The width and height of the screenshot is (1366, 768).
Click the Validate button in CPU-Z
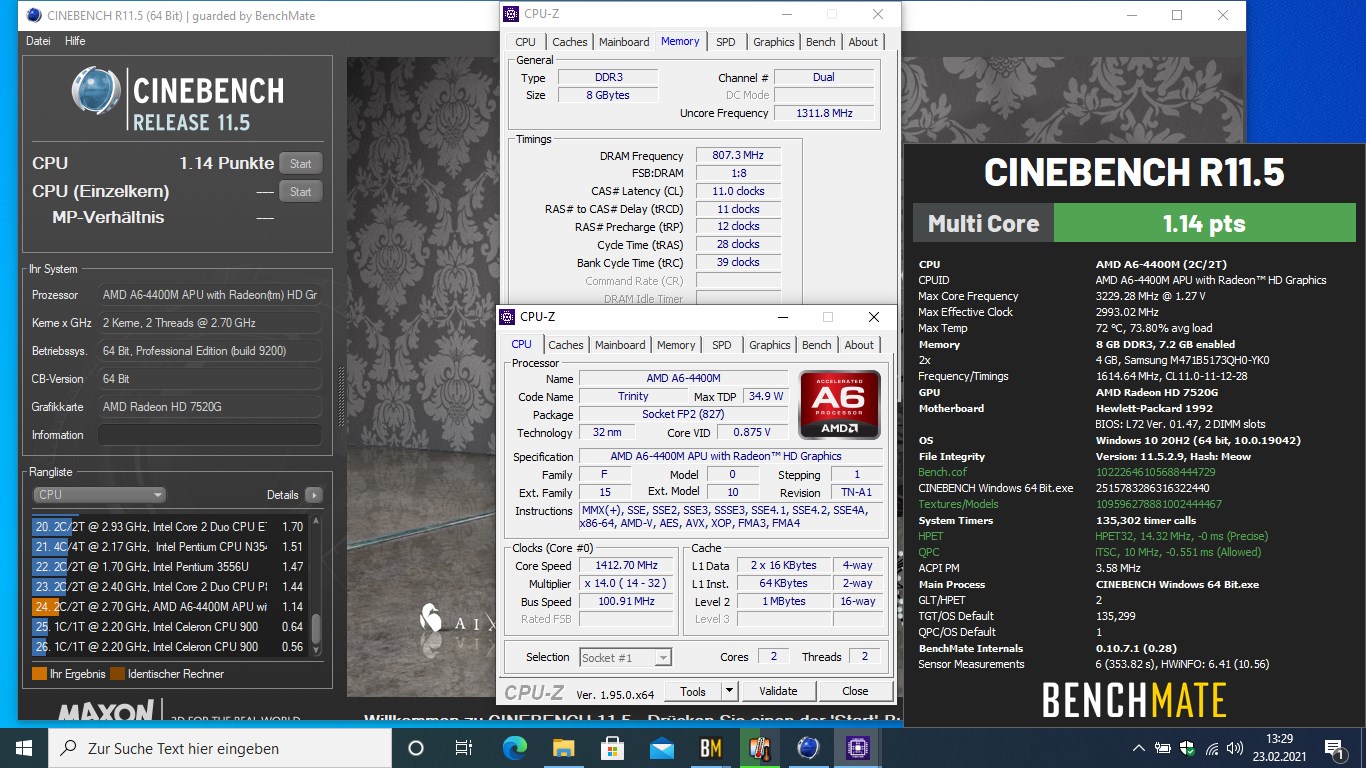pos(778,691)
